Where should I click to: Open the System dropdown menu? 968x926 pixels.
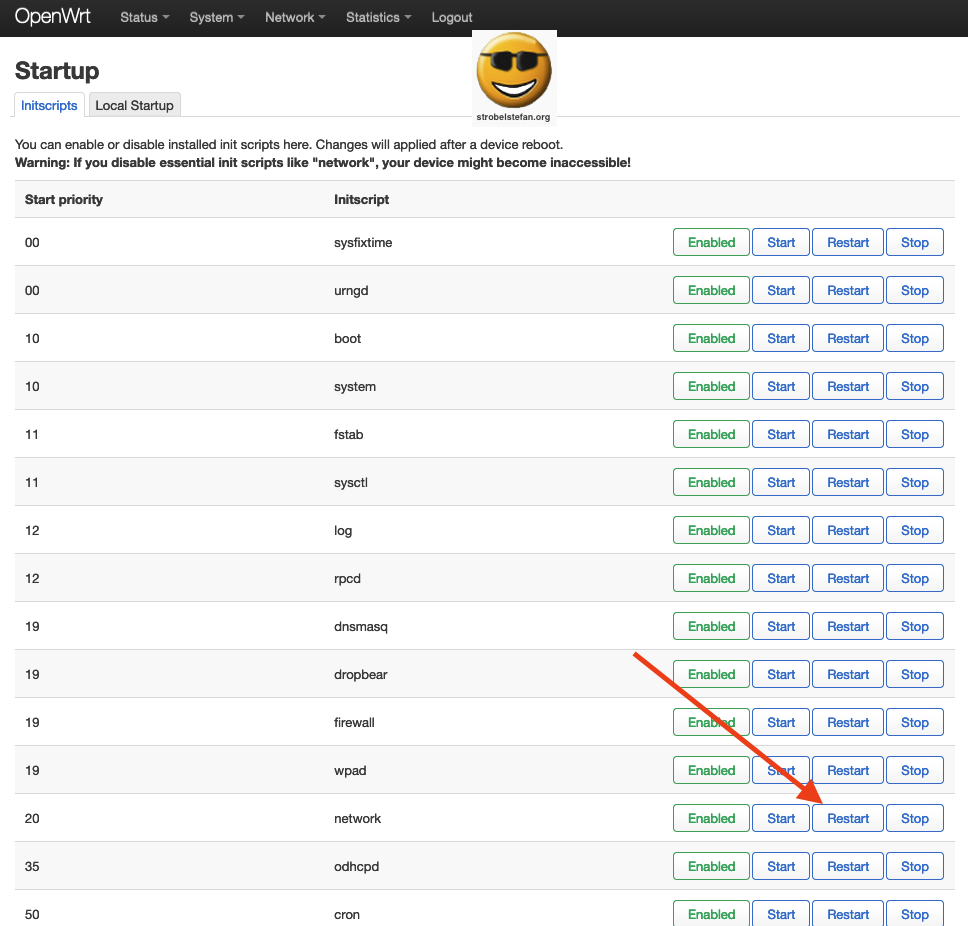pyautogui.click(x=216, y=17)
